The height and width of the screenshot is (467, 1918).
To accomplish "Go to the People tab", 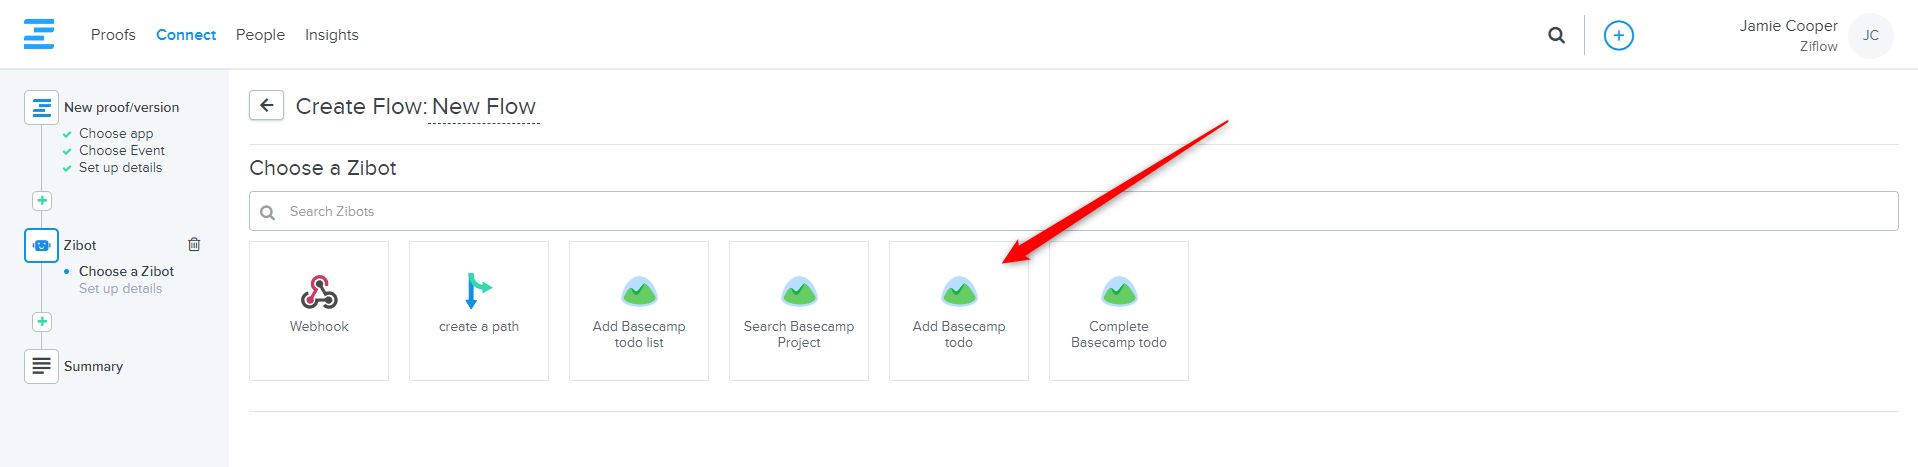I will click(260, 35).
